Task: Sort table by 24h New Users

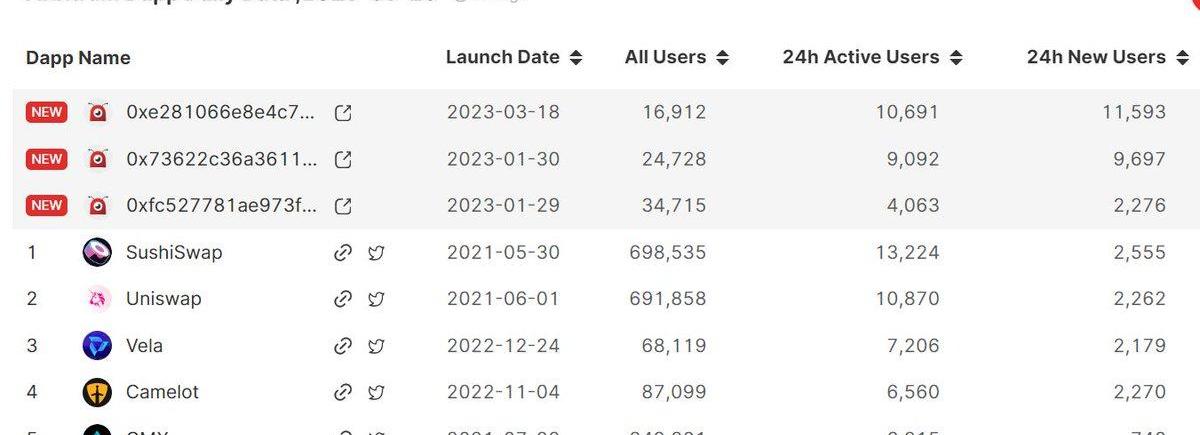Action: [1108, 58]
